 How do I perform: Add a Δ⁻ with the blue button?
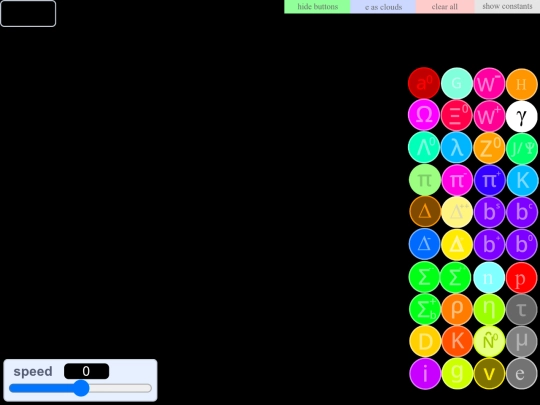pos(425,244)
